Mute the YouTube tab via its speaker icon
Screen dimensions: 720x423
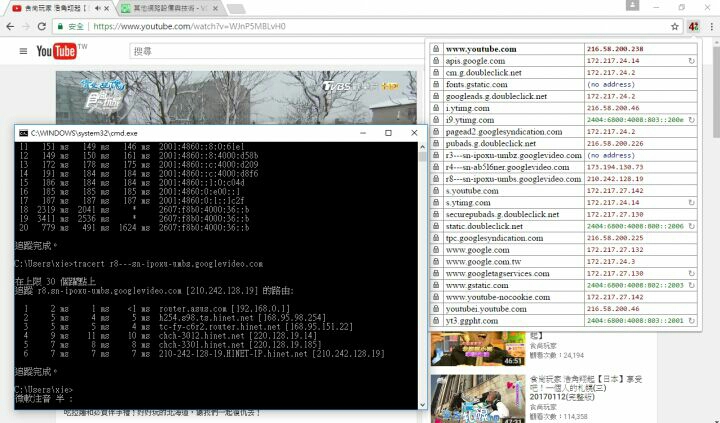(x=97, y=8)
